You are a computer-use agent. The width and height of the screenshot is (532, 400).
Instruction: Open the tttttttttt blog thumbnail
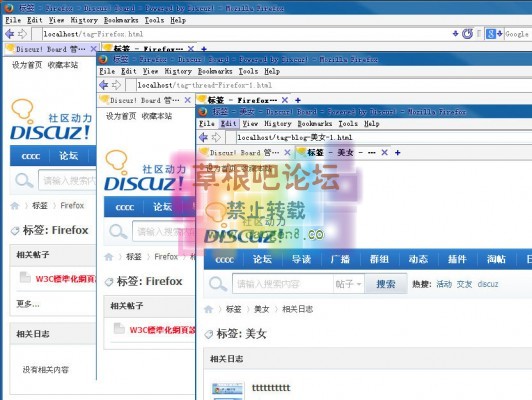(x=227, y=391)
